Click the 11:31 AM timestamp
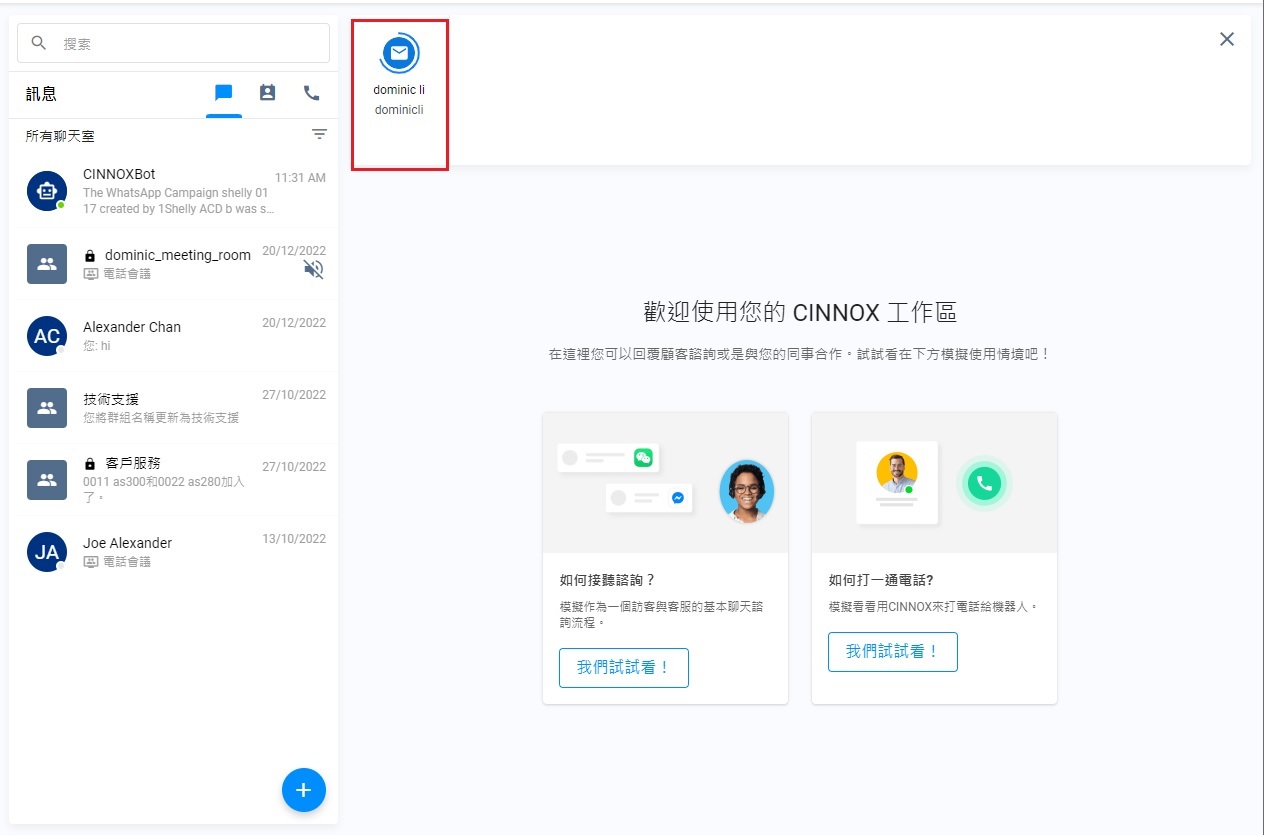 point(300,178)
